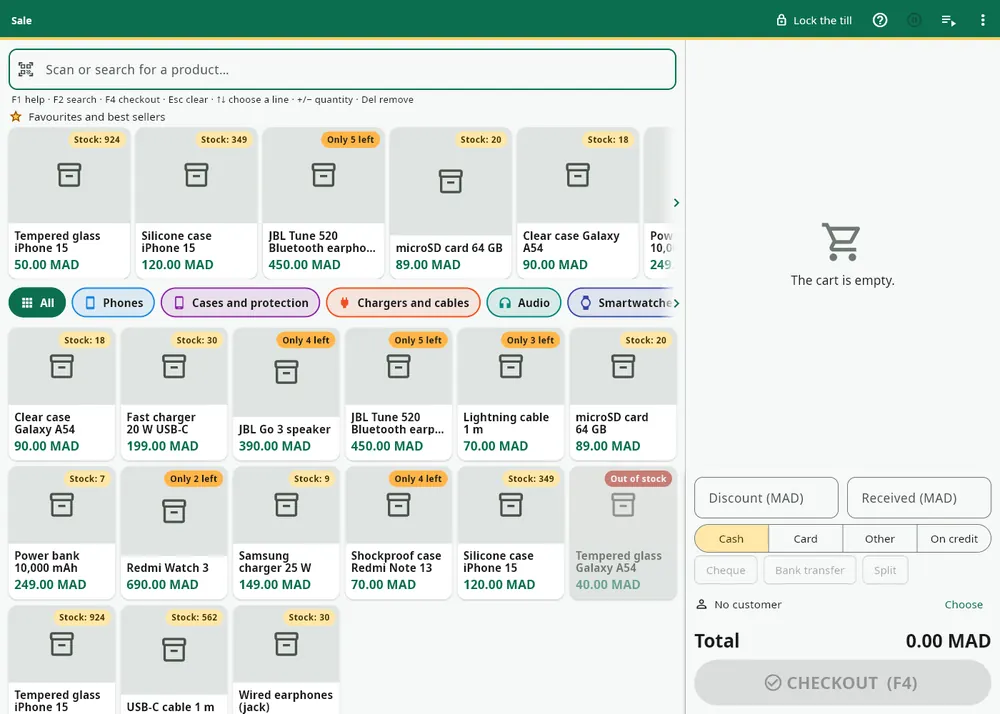Click the keyboard shortcuts hint line
This screenshot has height=714, width=1000.
212,99
